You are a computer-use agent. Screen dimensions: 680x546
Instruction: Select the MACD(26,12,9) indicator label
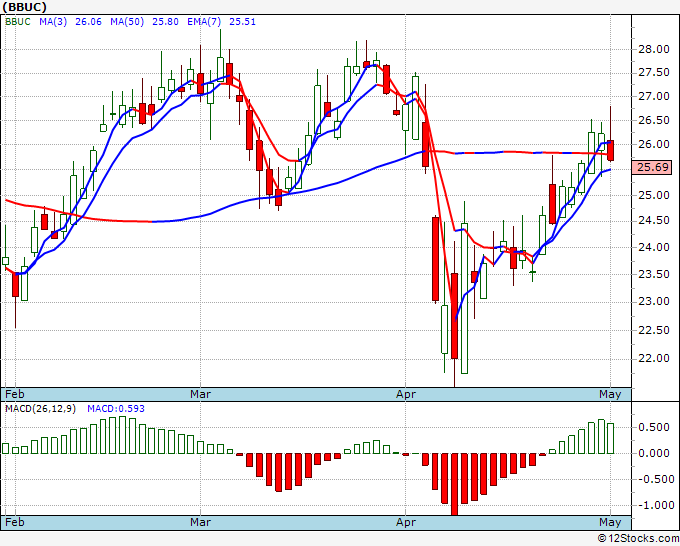(x=40, y=409)
